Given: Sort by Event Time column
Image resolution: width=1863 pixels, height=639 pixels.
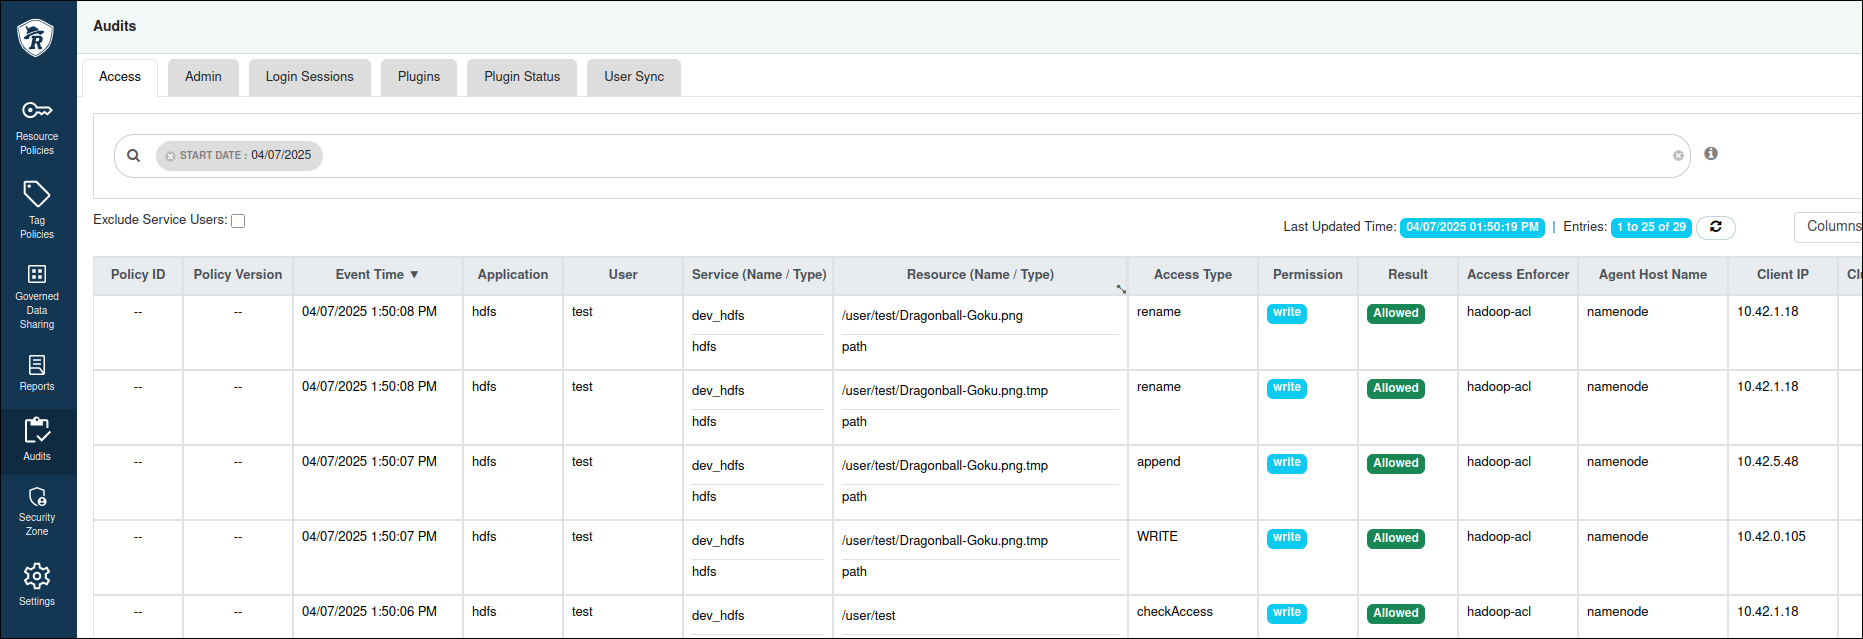Looking at the screenshot, I should coord(377,275).
